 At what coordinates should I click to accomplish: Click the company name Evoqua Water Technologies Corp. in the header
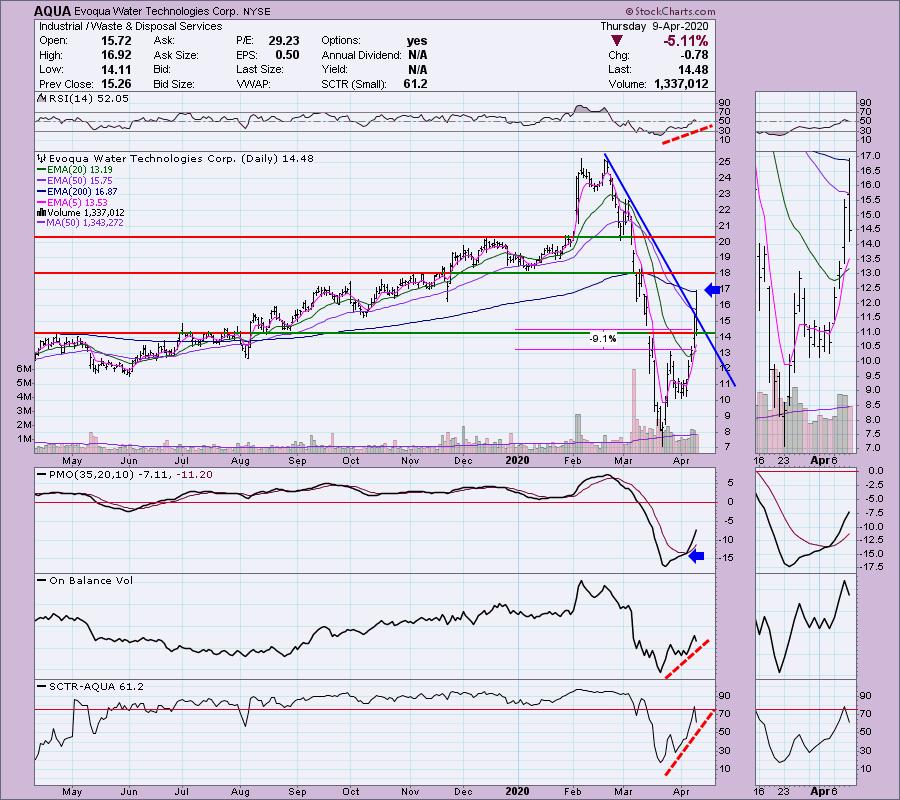(156, 11)
